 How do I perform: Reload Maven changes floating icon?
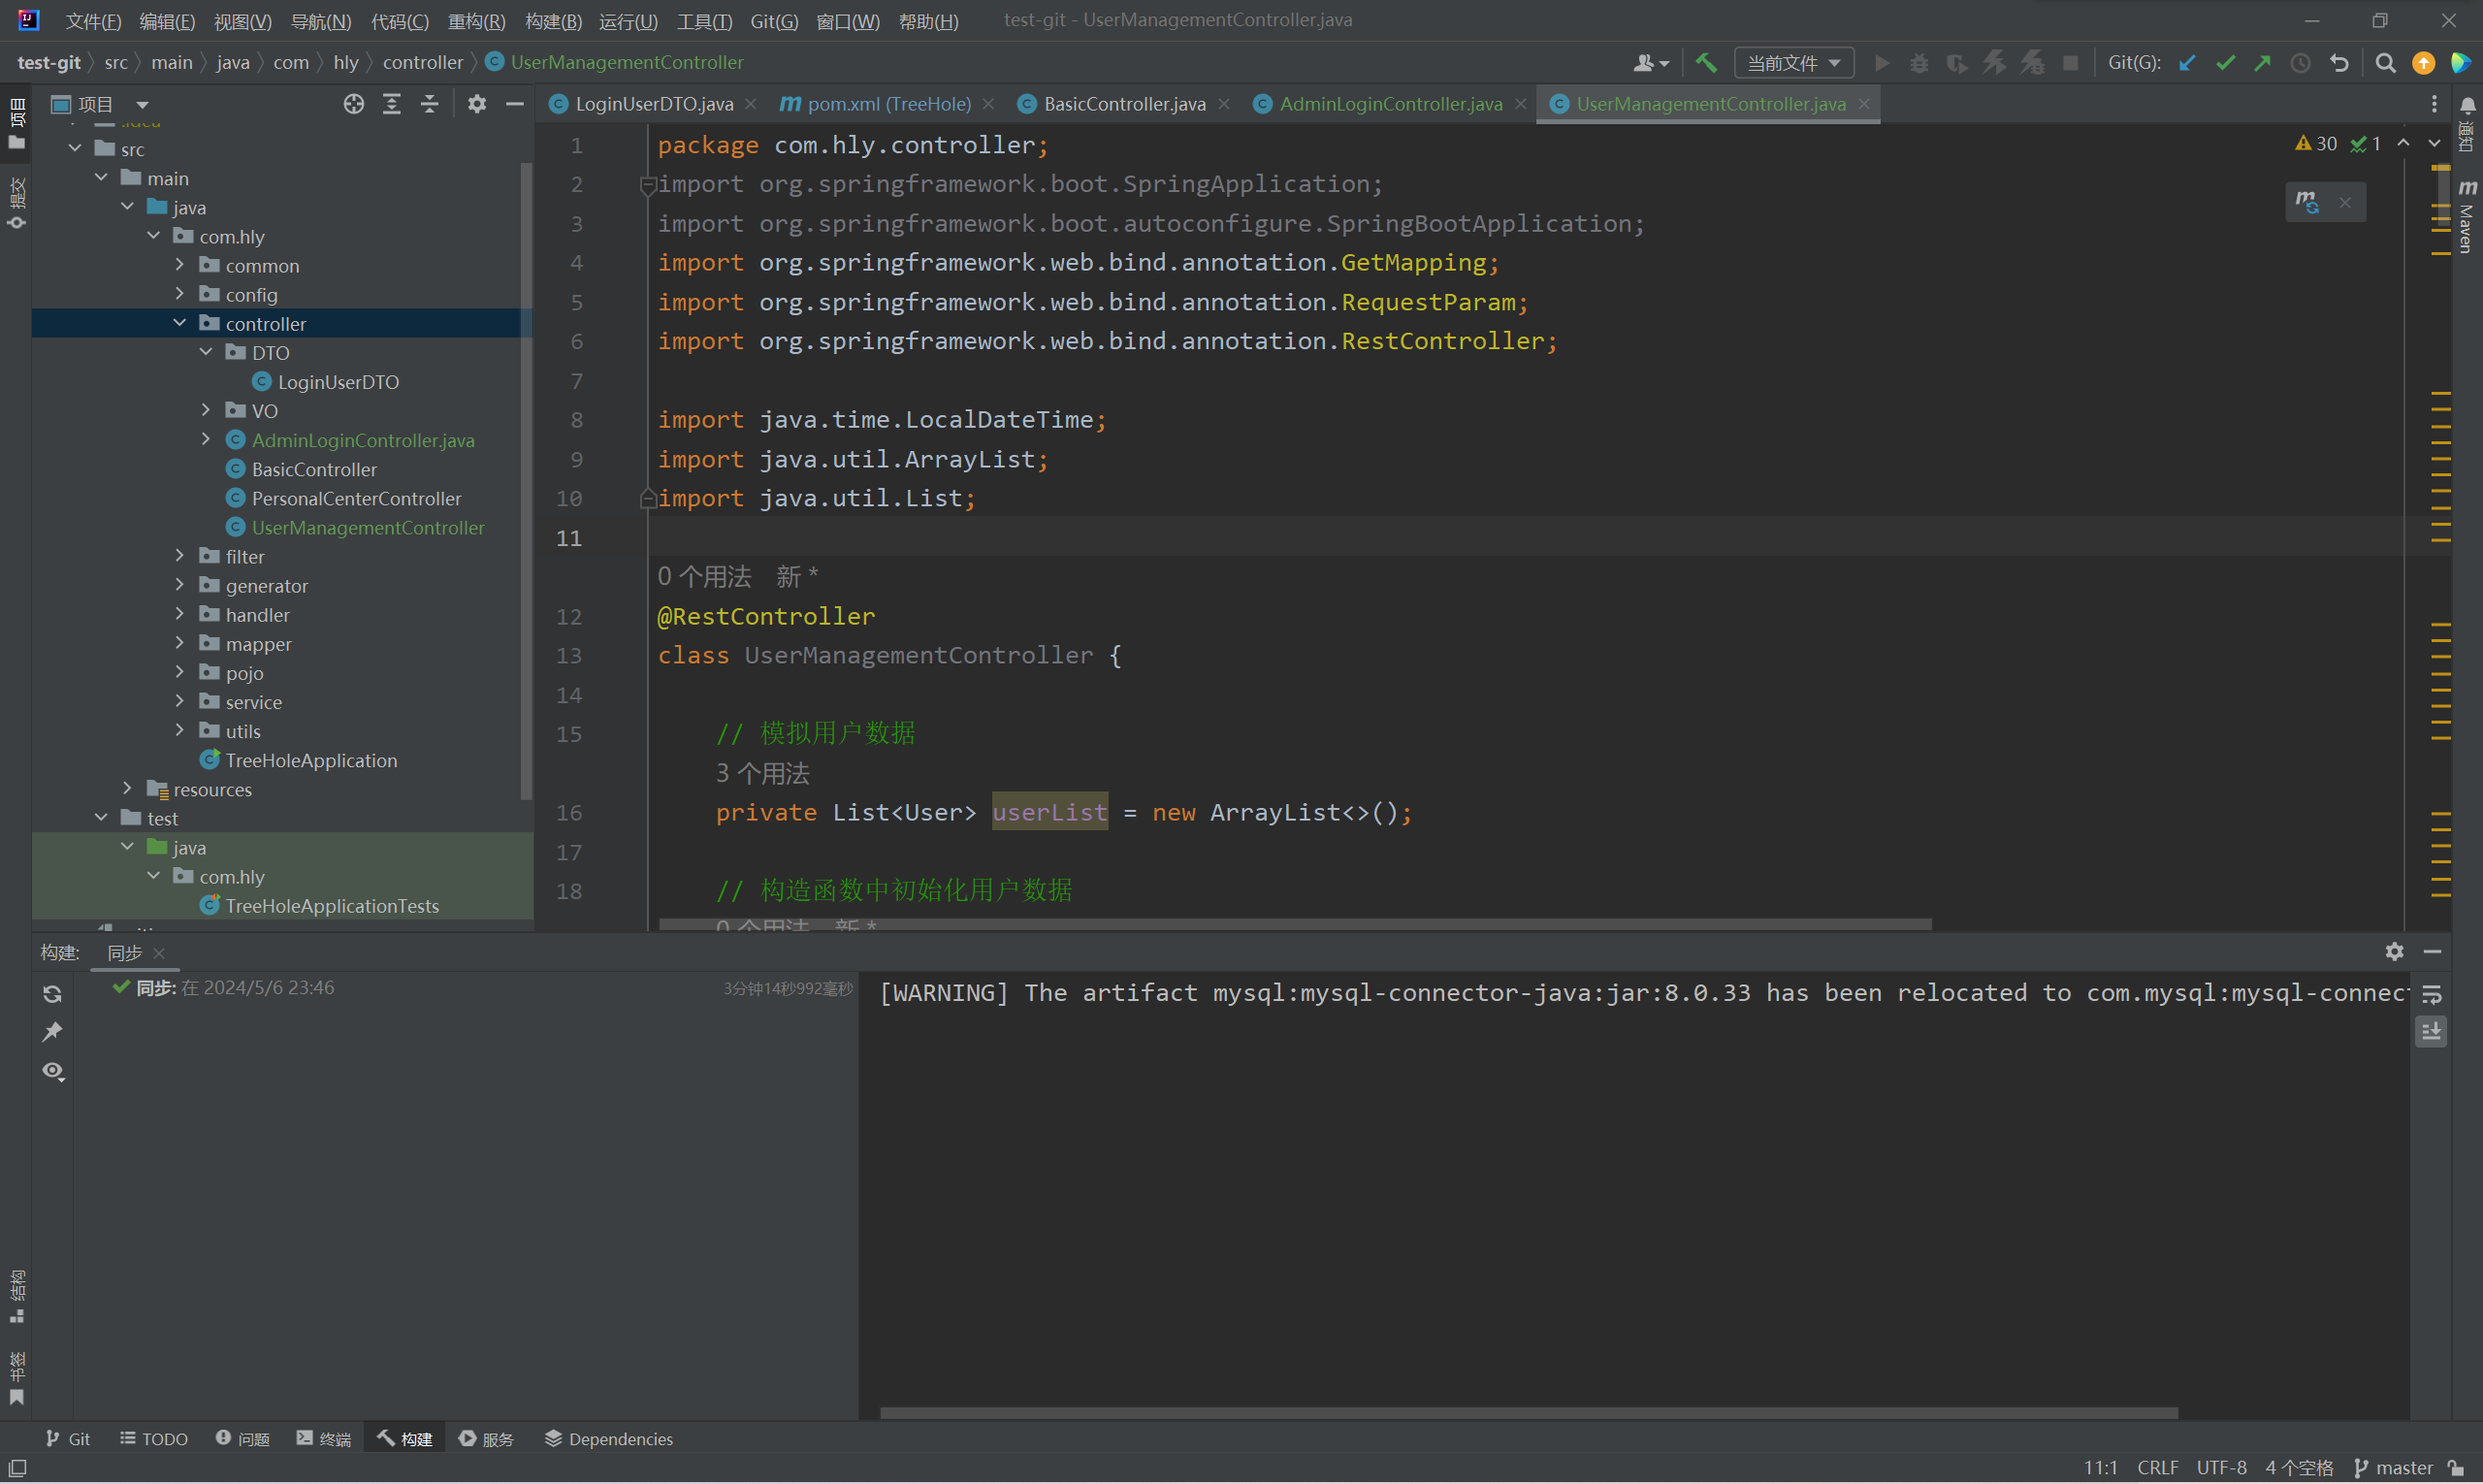point(2307,202)
